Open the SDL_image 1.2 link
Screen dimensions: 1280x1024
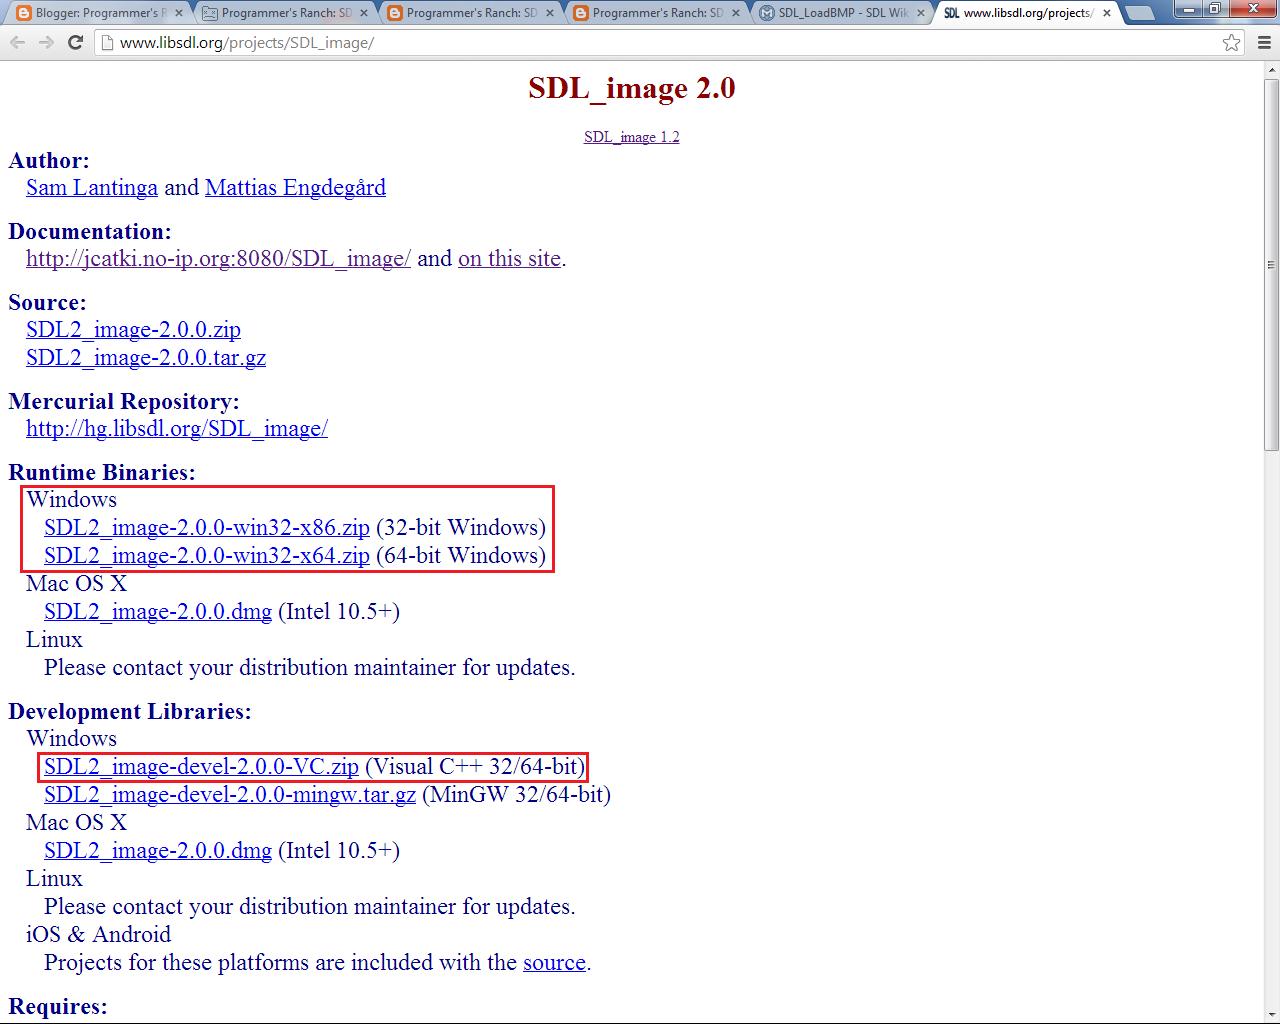[631, 137]
